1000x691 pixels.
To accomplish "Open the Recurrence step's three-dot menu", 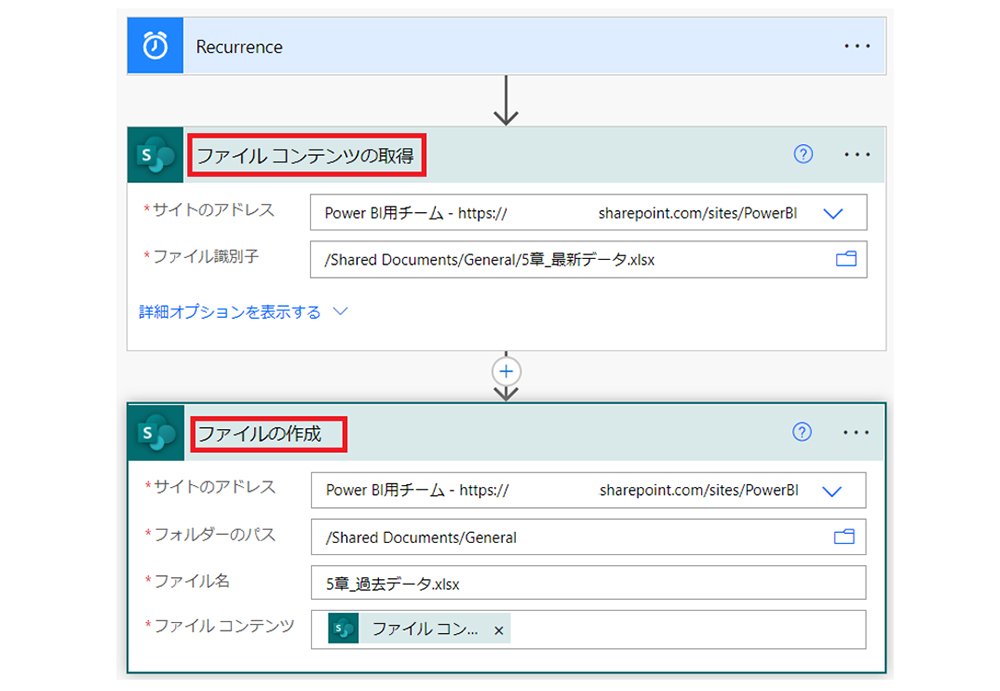I will pos(857,46).
